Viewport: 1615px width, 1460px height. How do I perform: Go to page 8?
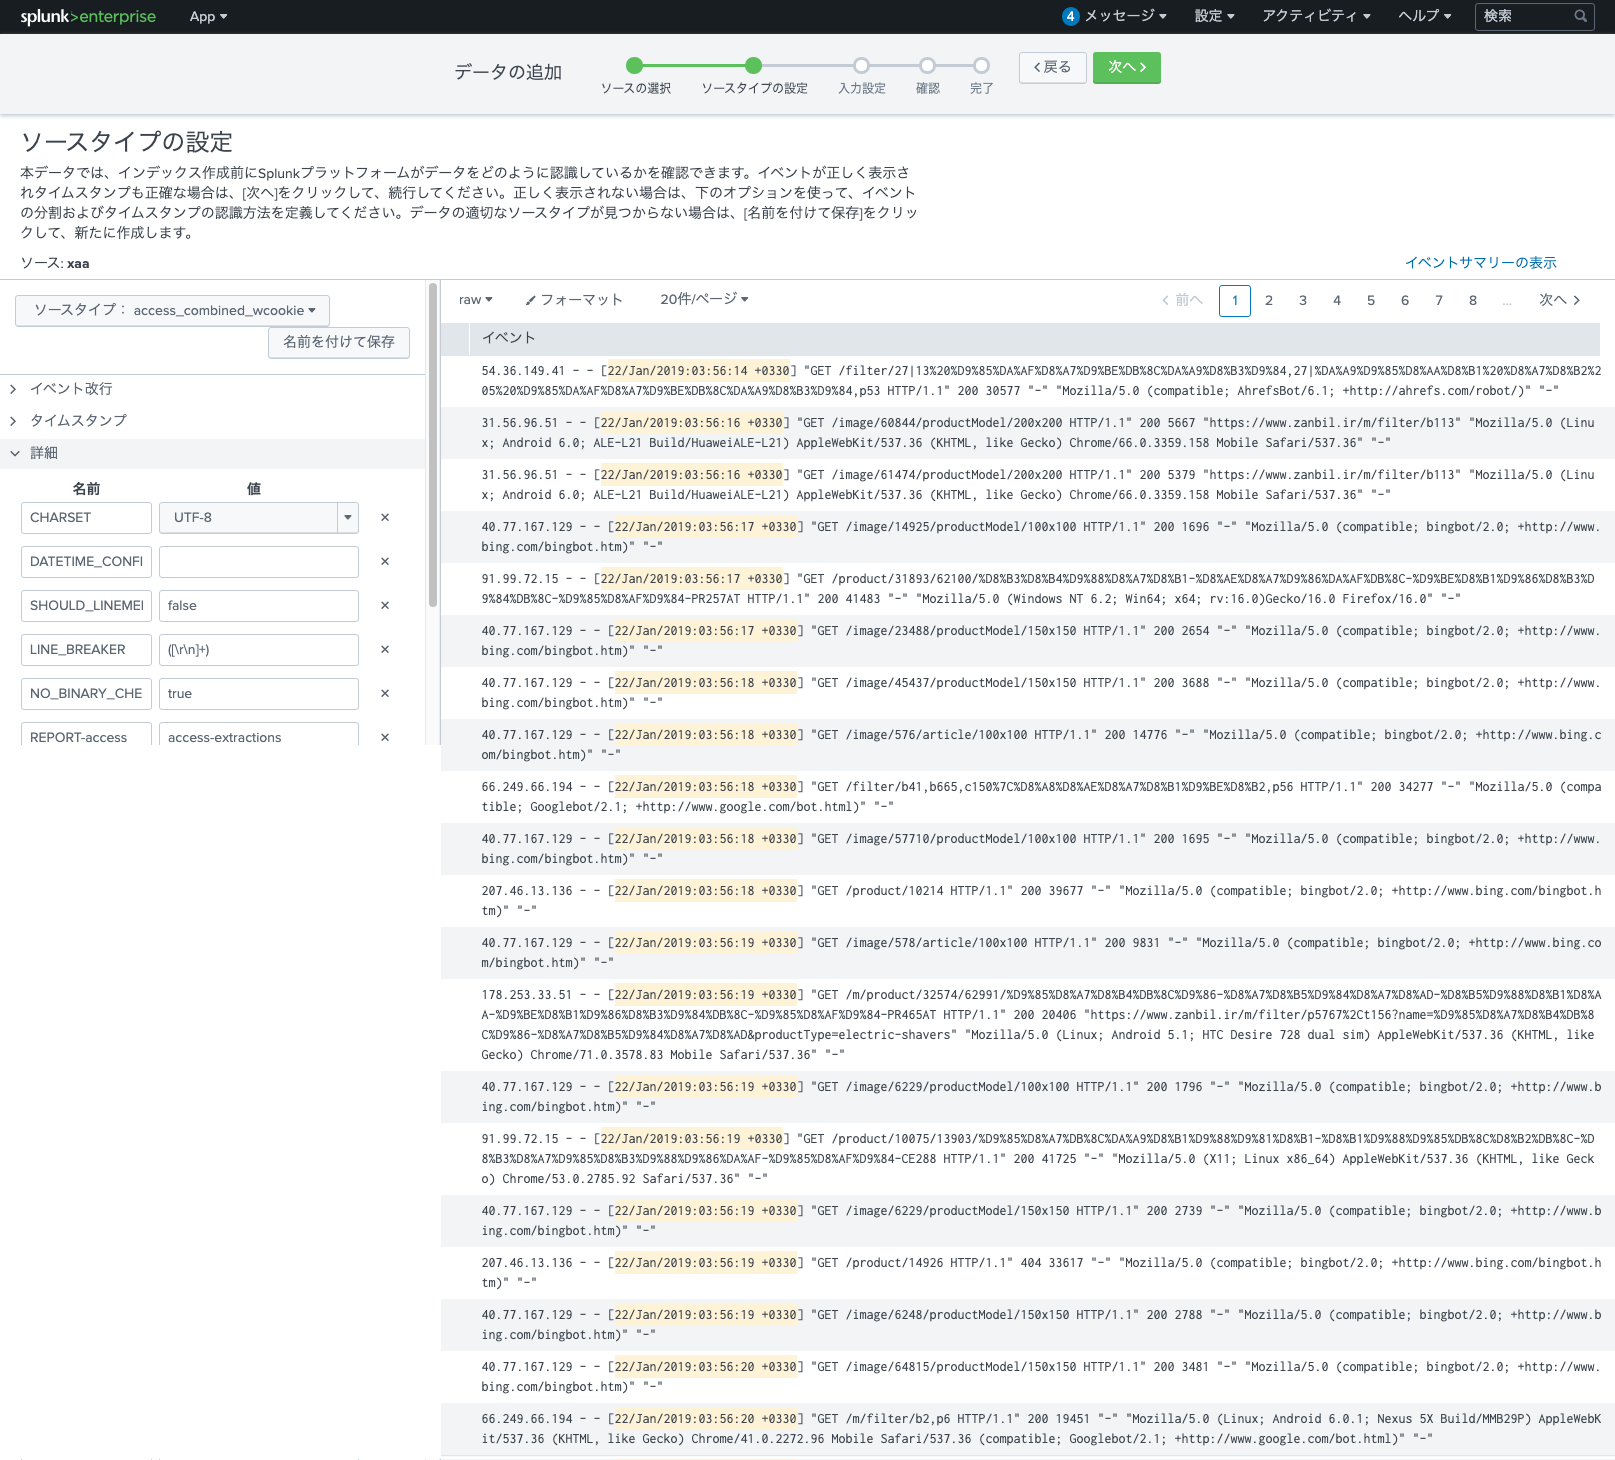(x=1473, y=301)
